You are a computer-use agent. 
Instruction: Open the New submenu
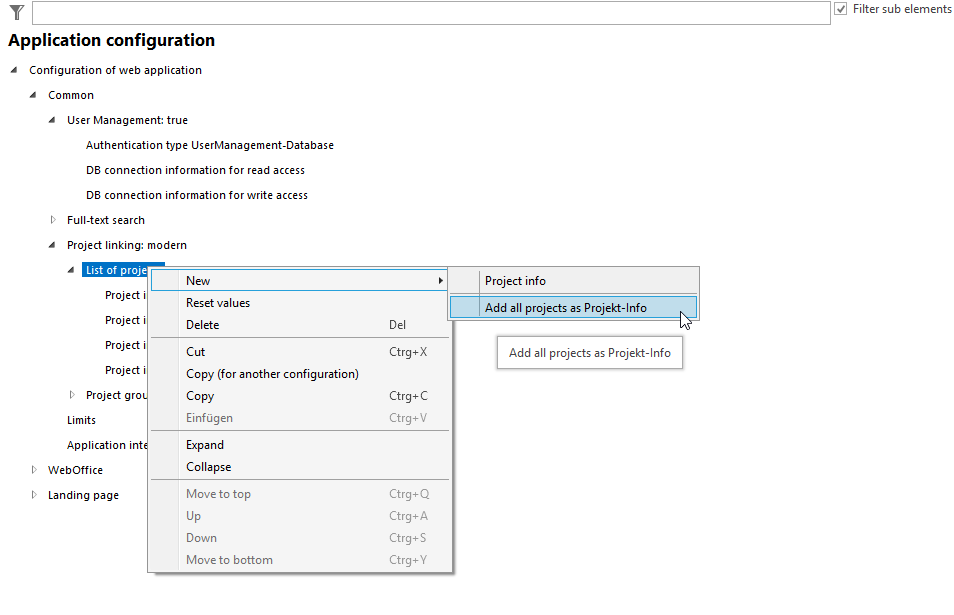(x=250, y=281)
